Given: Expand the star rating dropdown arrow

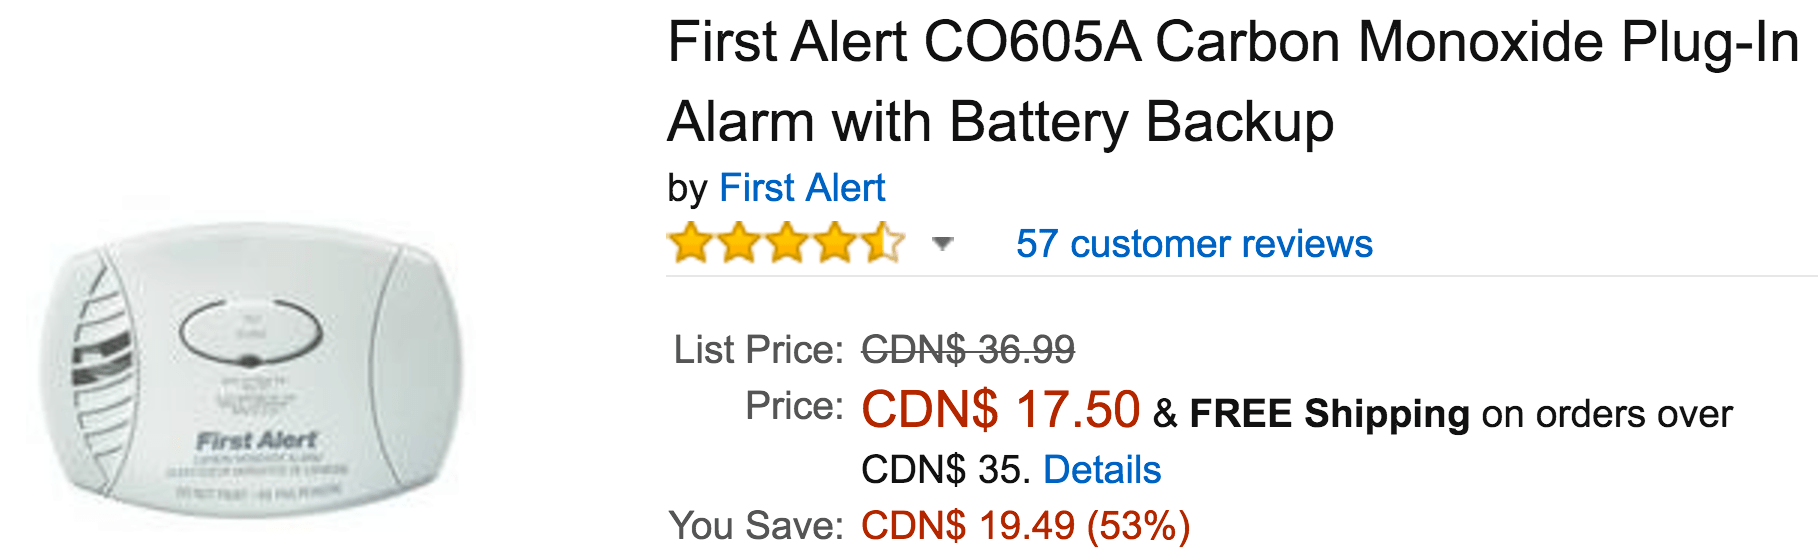Looking at the screenshot, I should [x=942, y=243].
